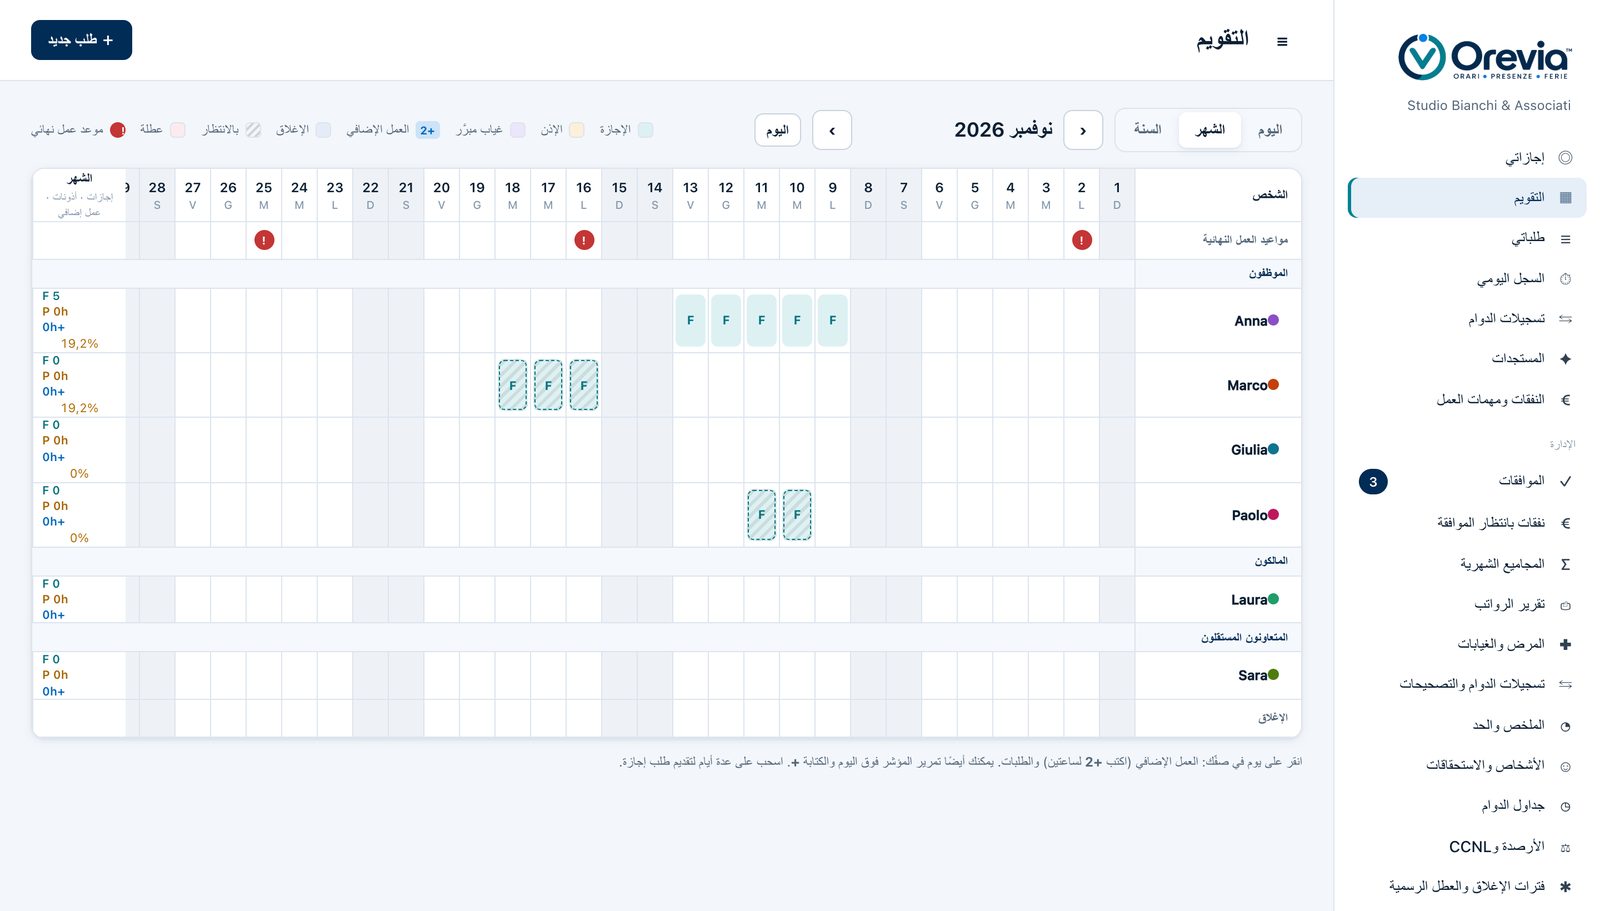The height and width of the screenshot is (911, 1600).
Task: Click the deadline alert on day 2
Action: [x=1082, y=240]
